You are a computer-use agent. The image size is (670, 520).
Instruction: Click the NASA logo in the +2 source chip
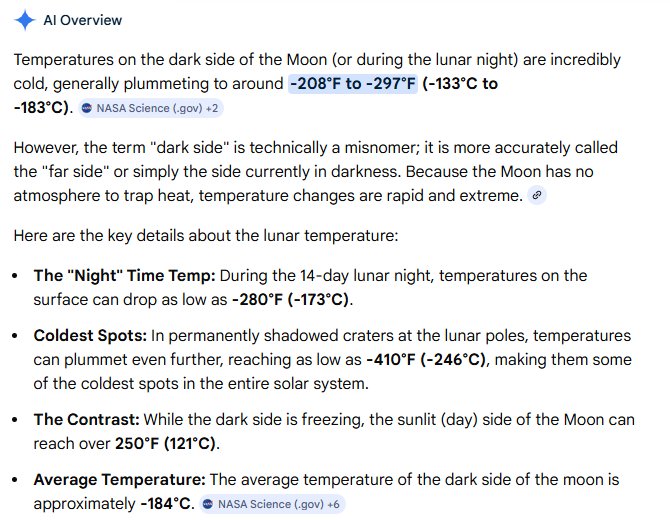(x=88, y=107)
